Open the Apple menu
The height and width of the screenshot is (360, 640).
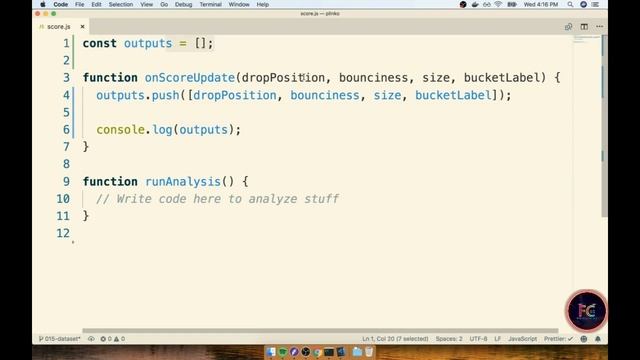tap(43, 4)
